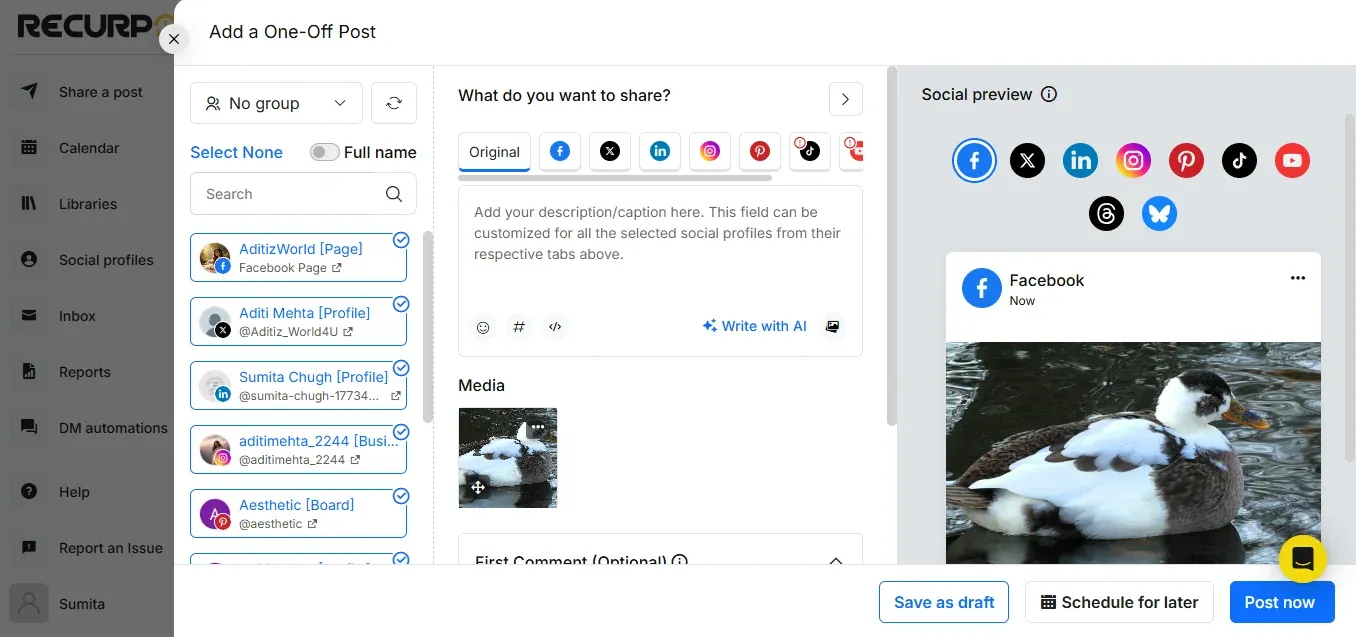Open @aditimehta_2244 external link icon

[357, 460]
